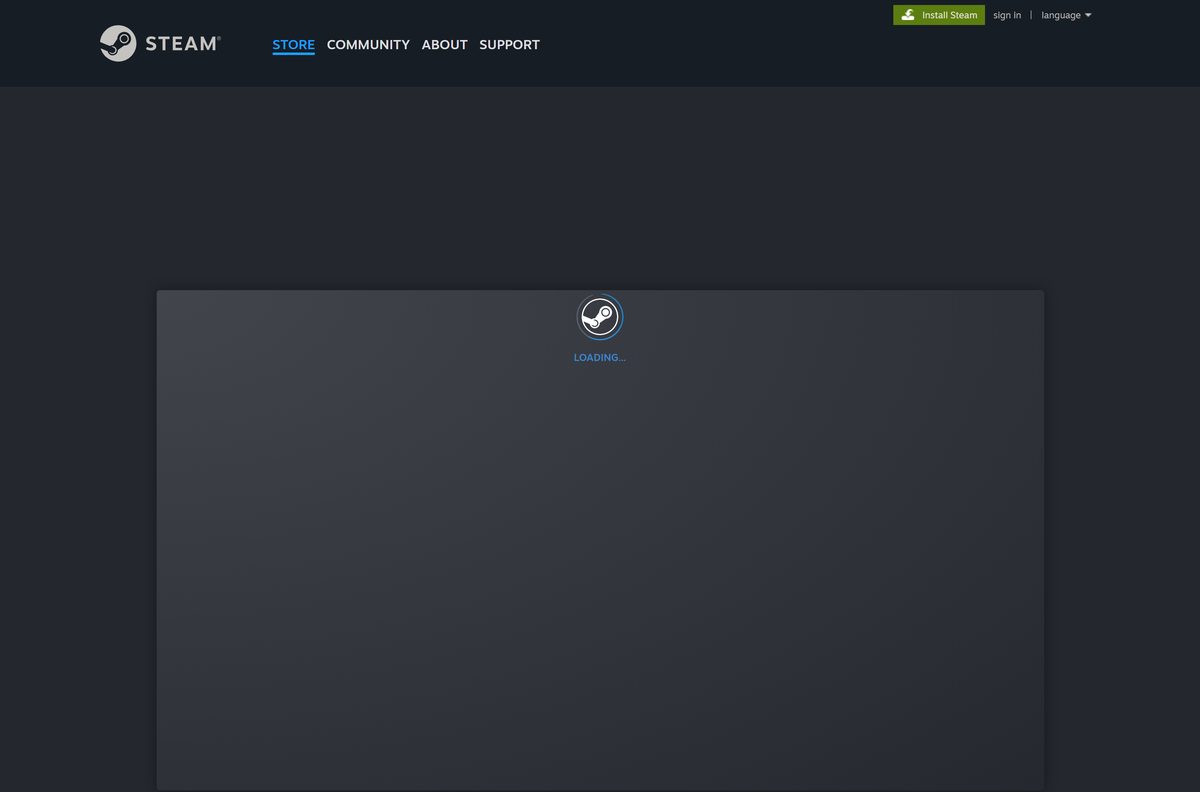Click the green Install Steam button
1200x792 pixels.
(x=939, y=15)
